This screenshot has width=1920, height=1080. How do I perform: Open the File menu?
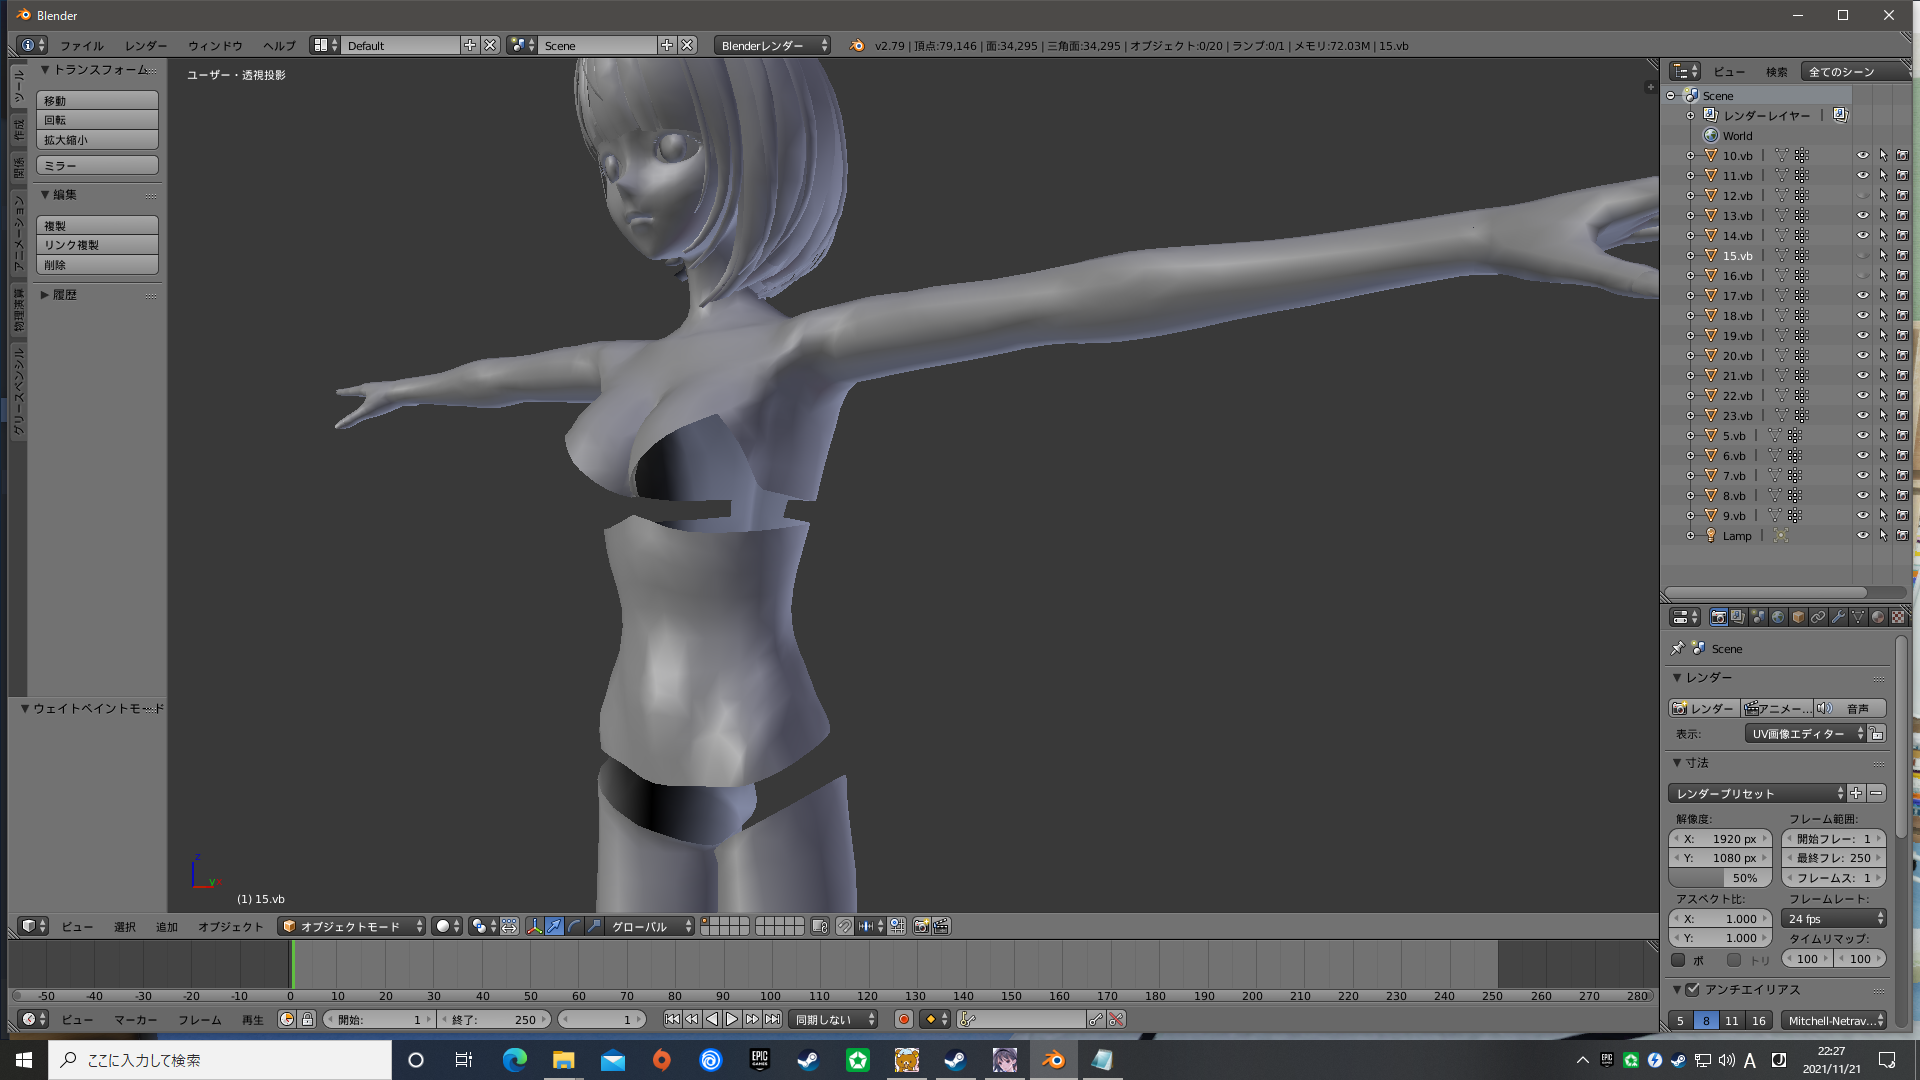coord(81,45)
